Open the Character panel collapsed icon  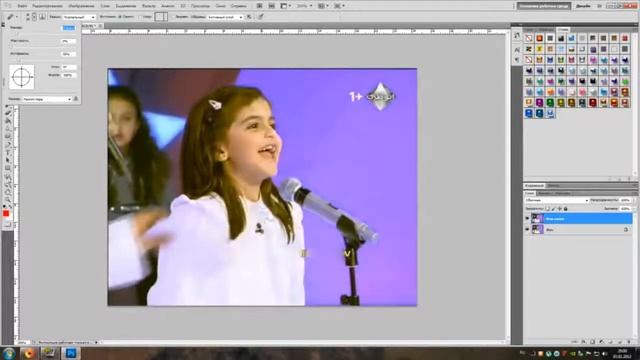tap(517, 50)
